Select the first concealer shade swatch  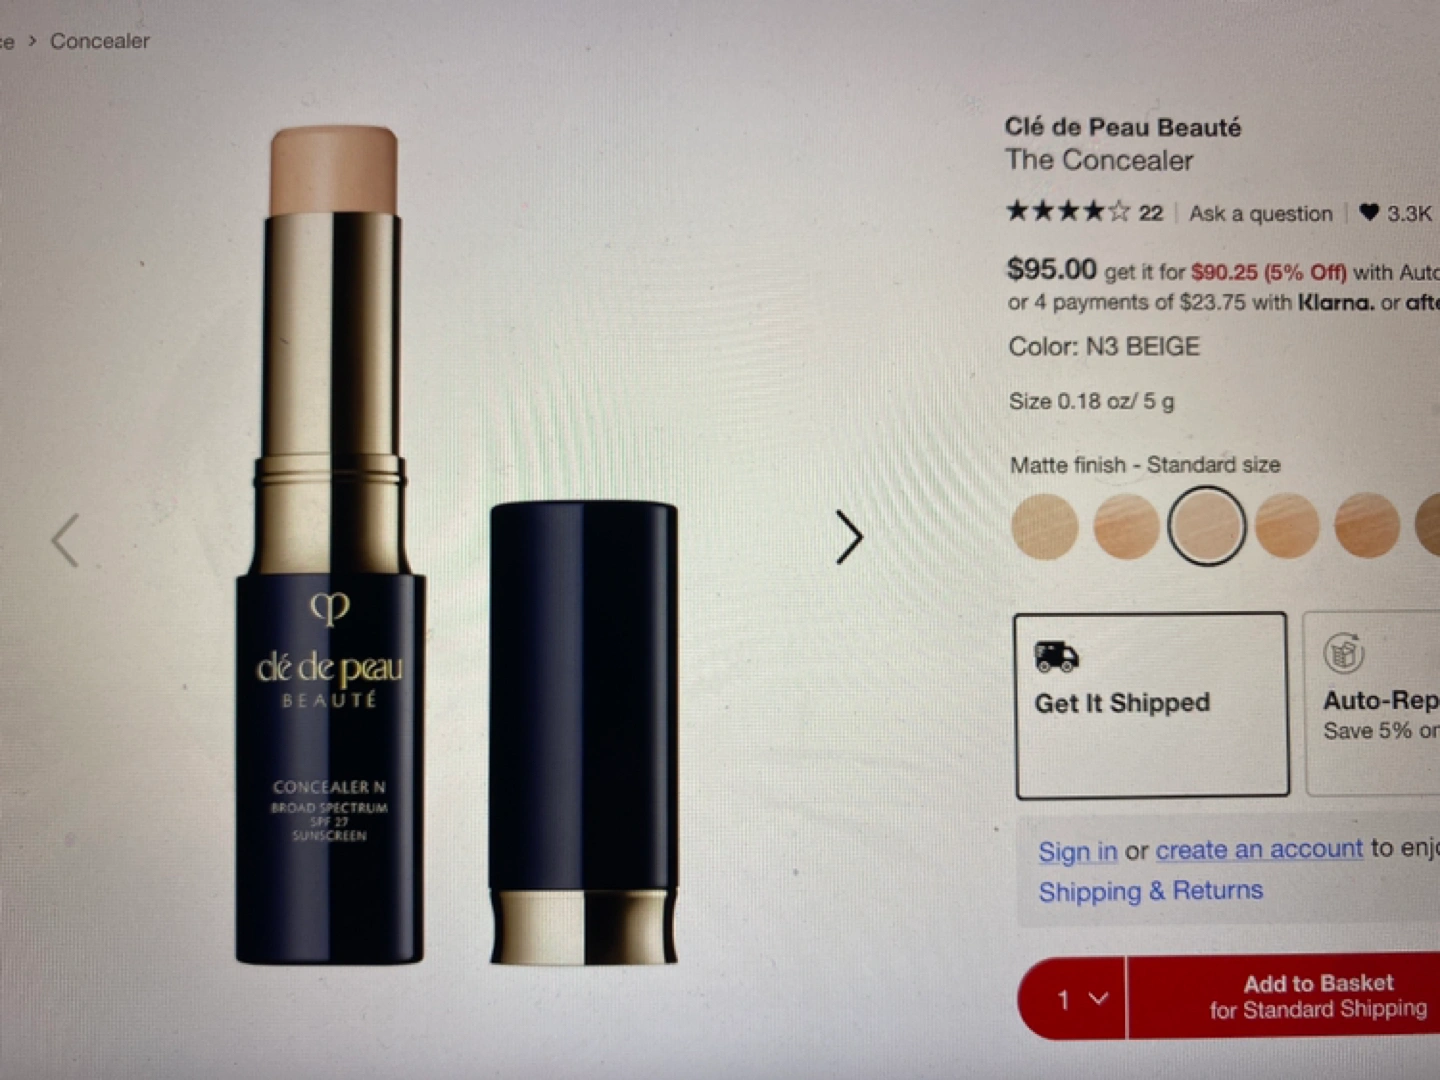click(1045, 526)
